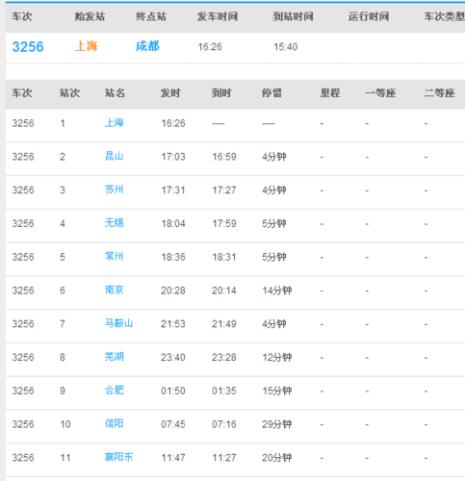
Task: Select 5分钟 stop duration in 无锡 row
Action: 274,223
